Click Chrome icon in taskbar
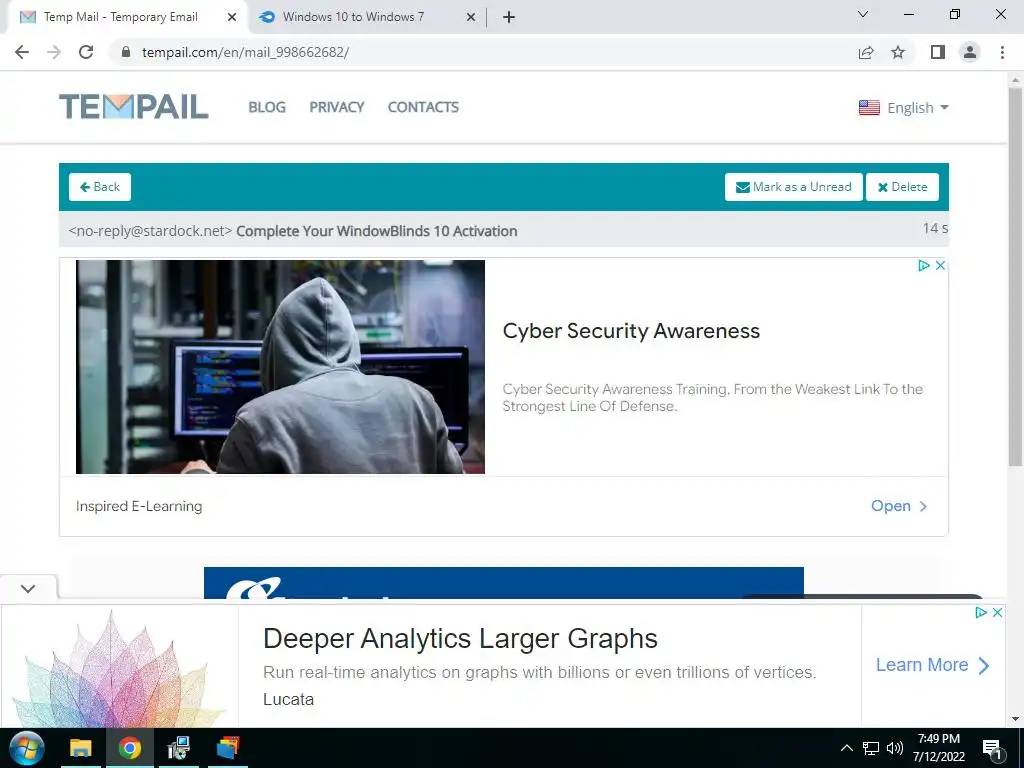The height and width of the screenshot is (768, 1024). click(129, 748)
